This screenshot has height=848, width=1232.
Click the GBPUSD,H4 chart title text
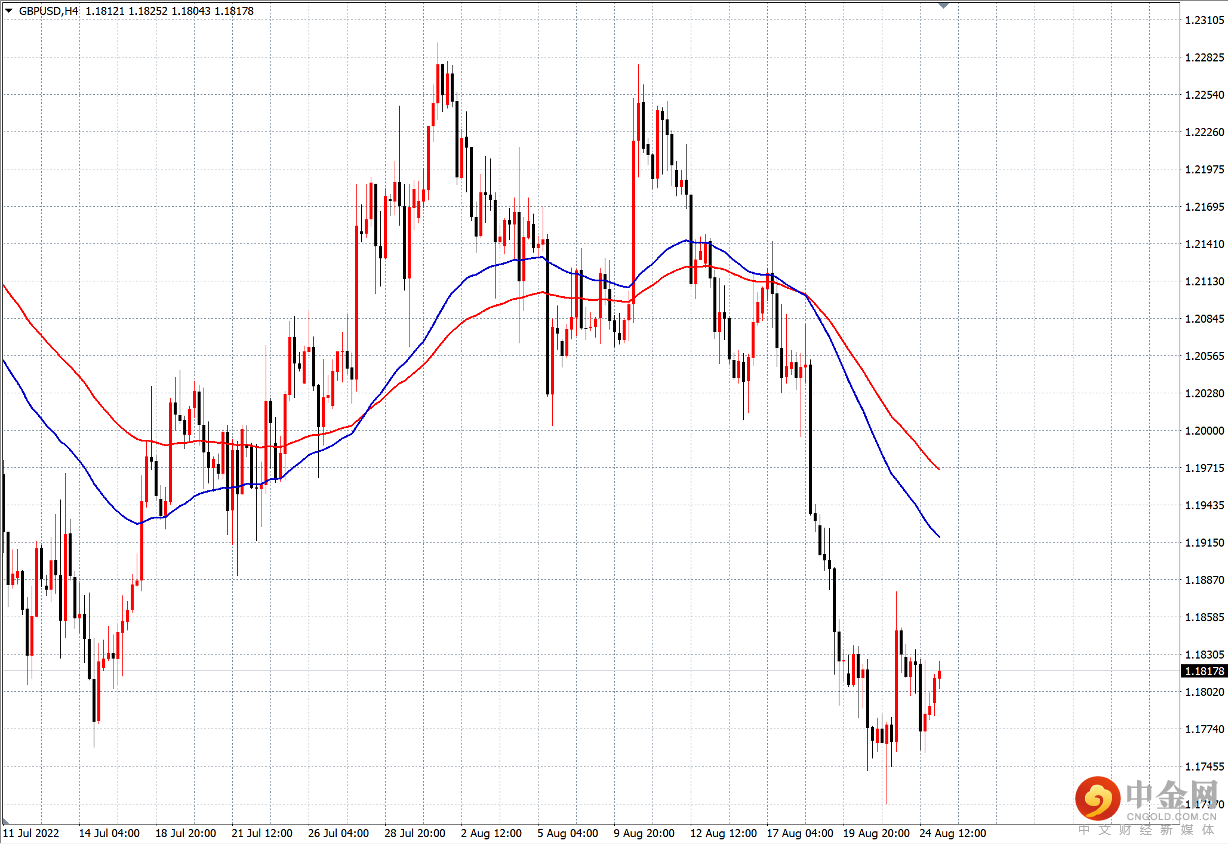coord(48,11)
